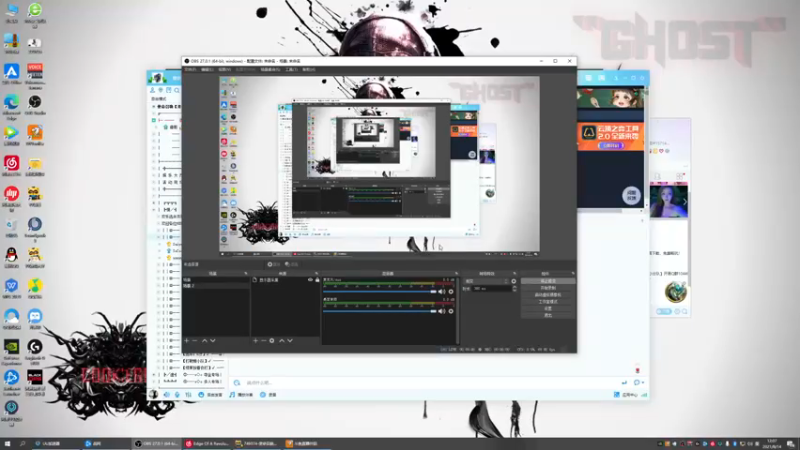Click Start Recording in OBS Controls
800x450 pixels.
(x=548, y=288)
